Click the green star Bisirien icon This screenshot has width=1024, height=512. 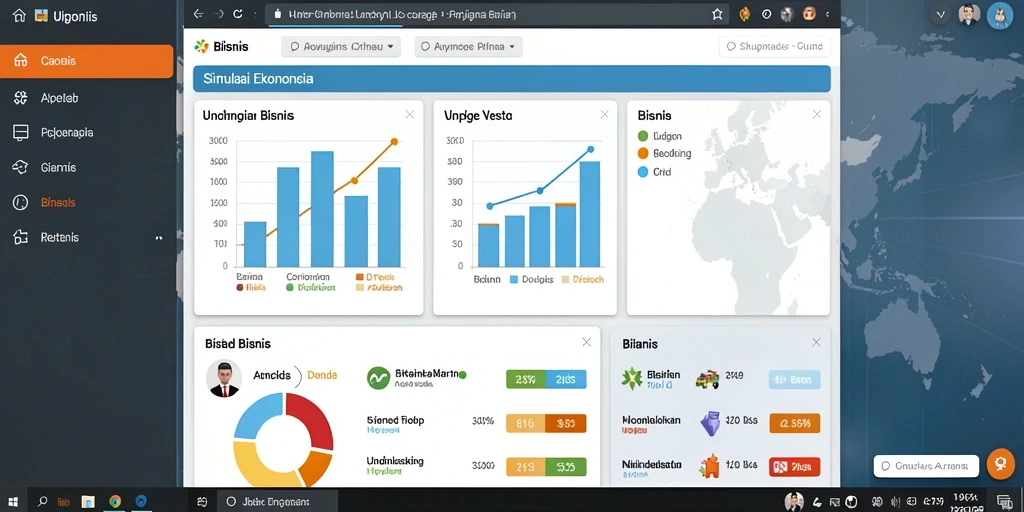click(x=632, y=379)
